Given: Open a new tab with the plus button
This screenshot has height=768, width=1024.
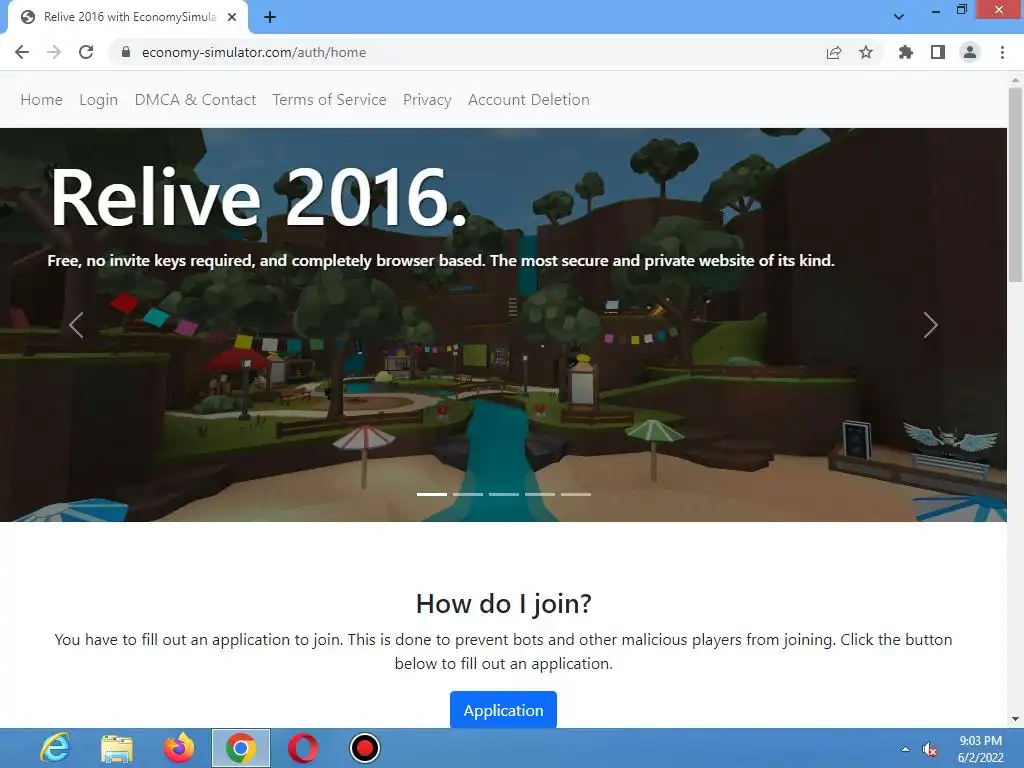Looking at the screenshot, I should (270, 18).
